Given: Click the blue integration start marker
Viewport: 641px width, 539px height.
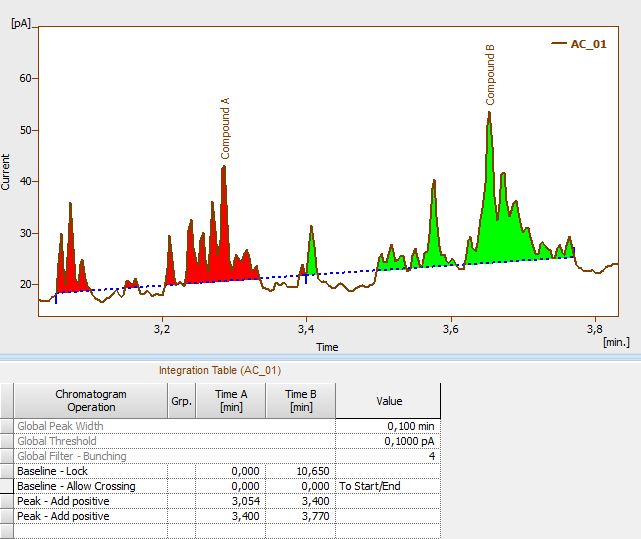Looking at the screenshot, I should (x=56, y=299).
